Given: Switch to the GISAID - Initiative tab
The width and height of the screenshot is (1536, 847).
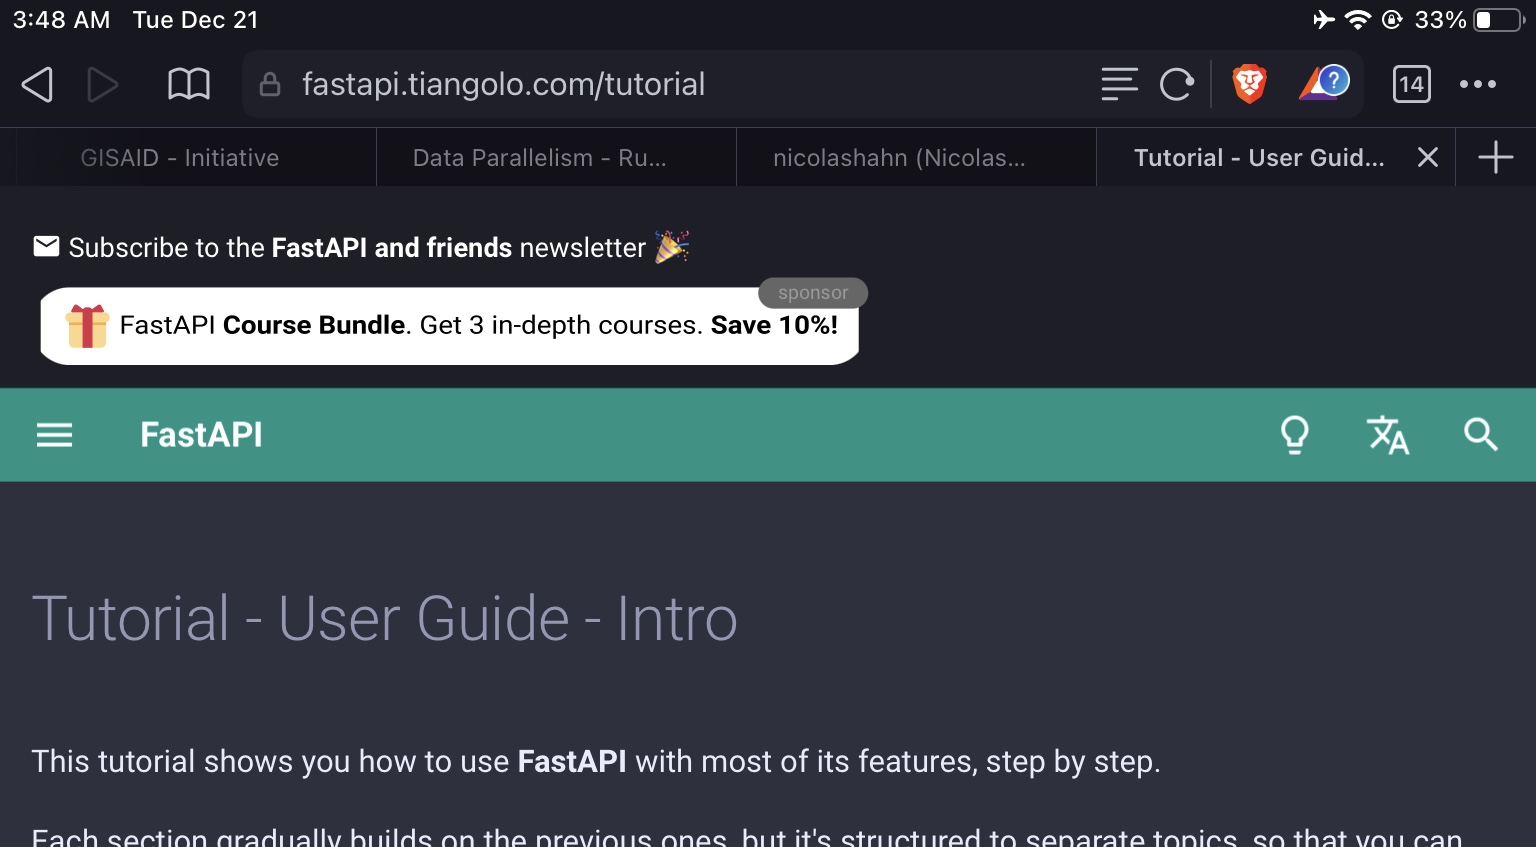Looking at the screenshot, I should 180,157.
